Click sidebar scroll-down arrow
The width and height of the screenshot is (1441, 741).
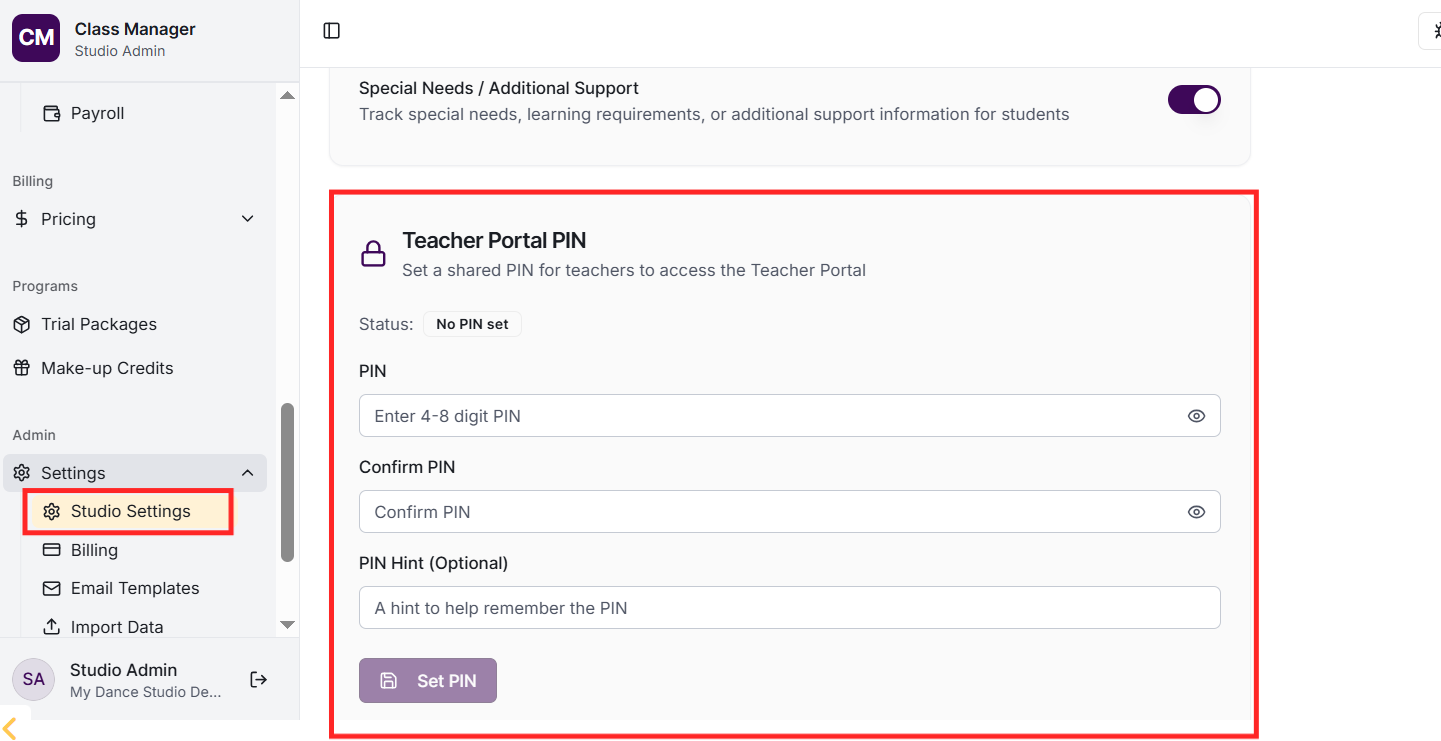tap(287, 624)
